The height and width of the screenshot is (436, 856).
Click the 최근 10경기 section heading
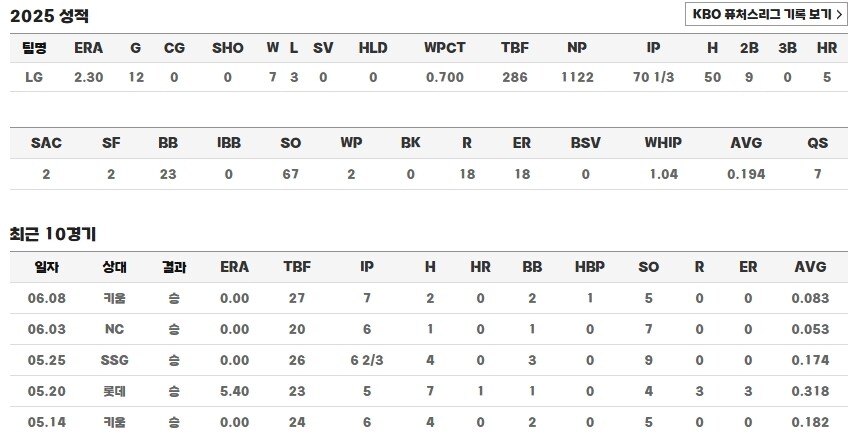click(52, 234)
